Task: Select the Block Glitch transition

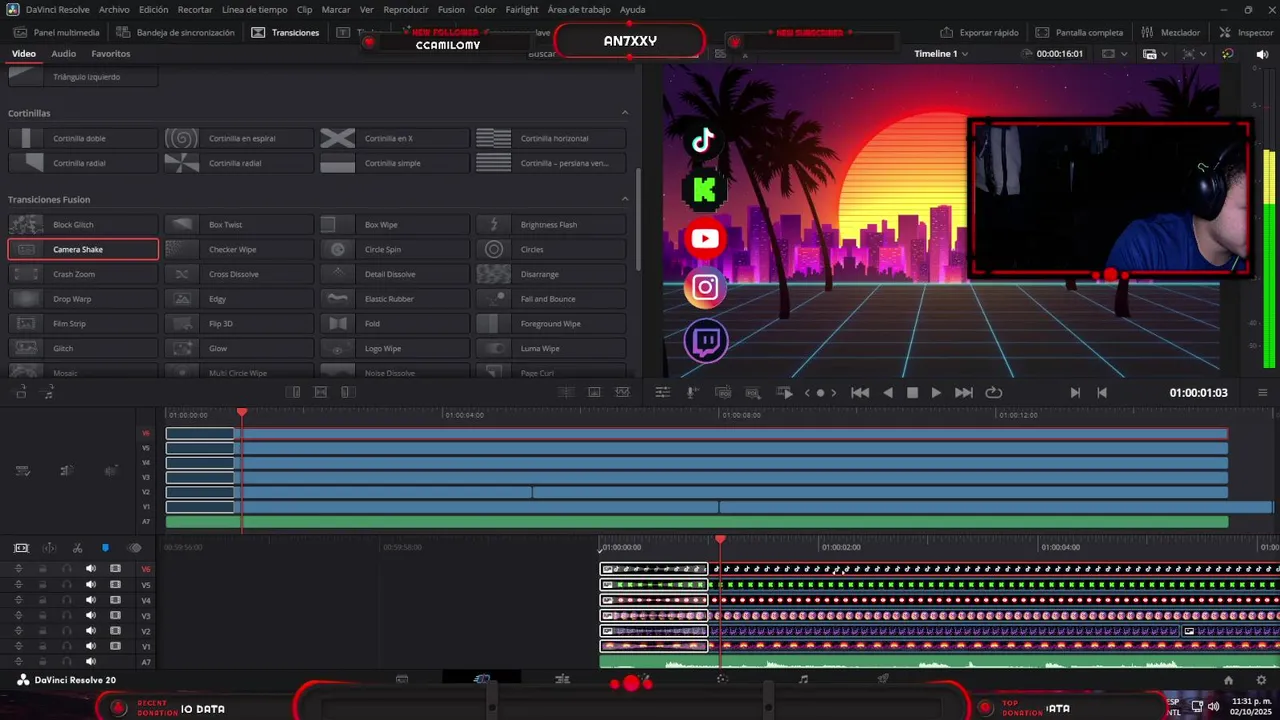Action: 83,224
